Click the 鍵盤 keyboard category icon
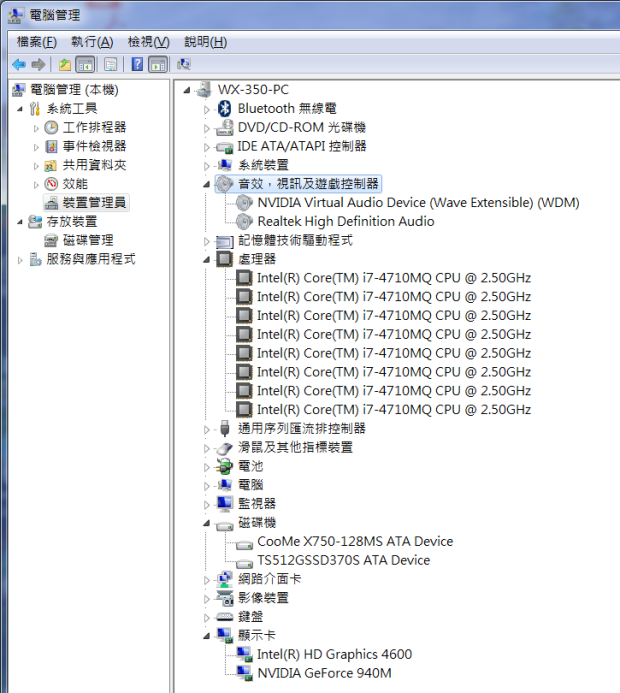The height and width of the screenshot is (693, 620). click(x=224, y=617)
